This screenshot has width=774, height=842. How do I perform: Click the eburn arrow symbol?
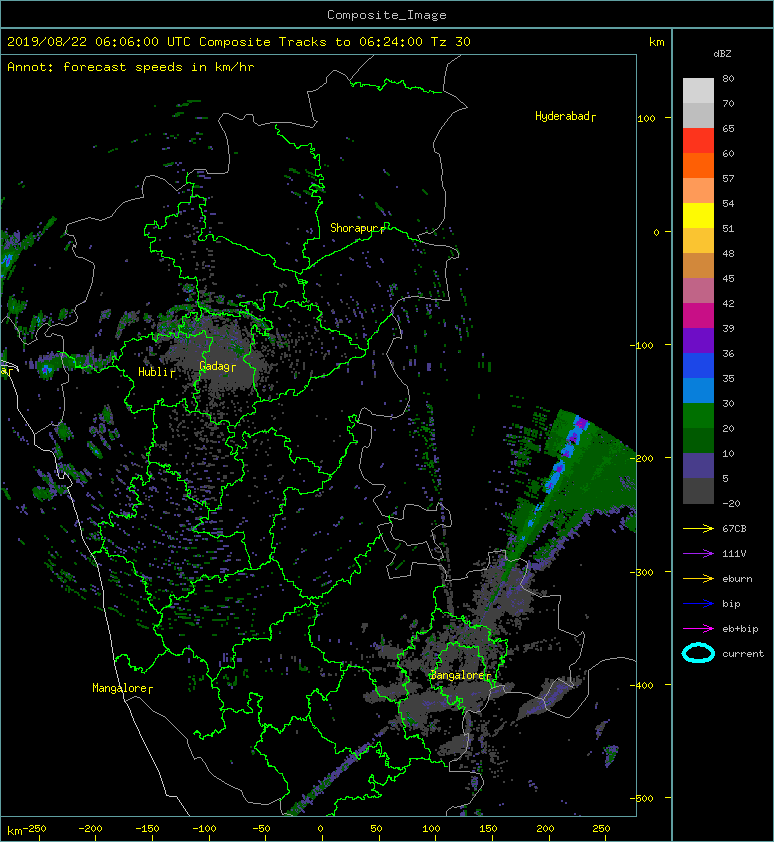click(698, 579)
